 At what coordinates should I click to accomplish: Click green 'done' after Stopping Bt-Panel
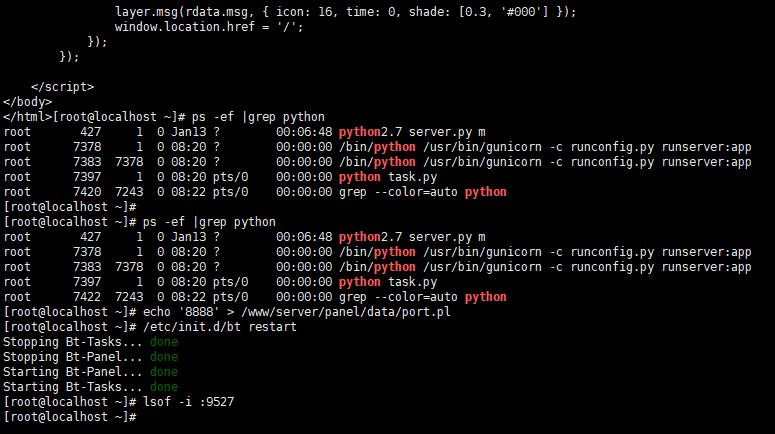pos(164,357)
